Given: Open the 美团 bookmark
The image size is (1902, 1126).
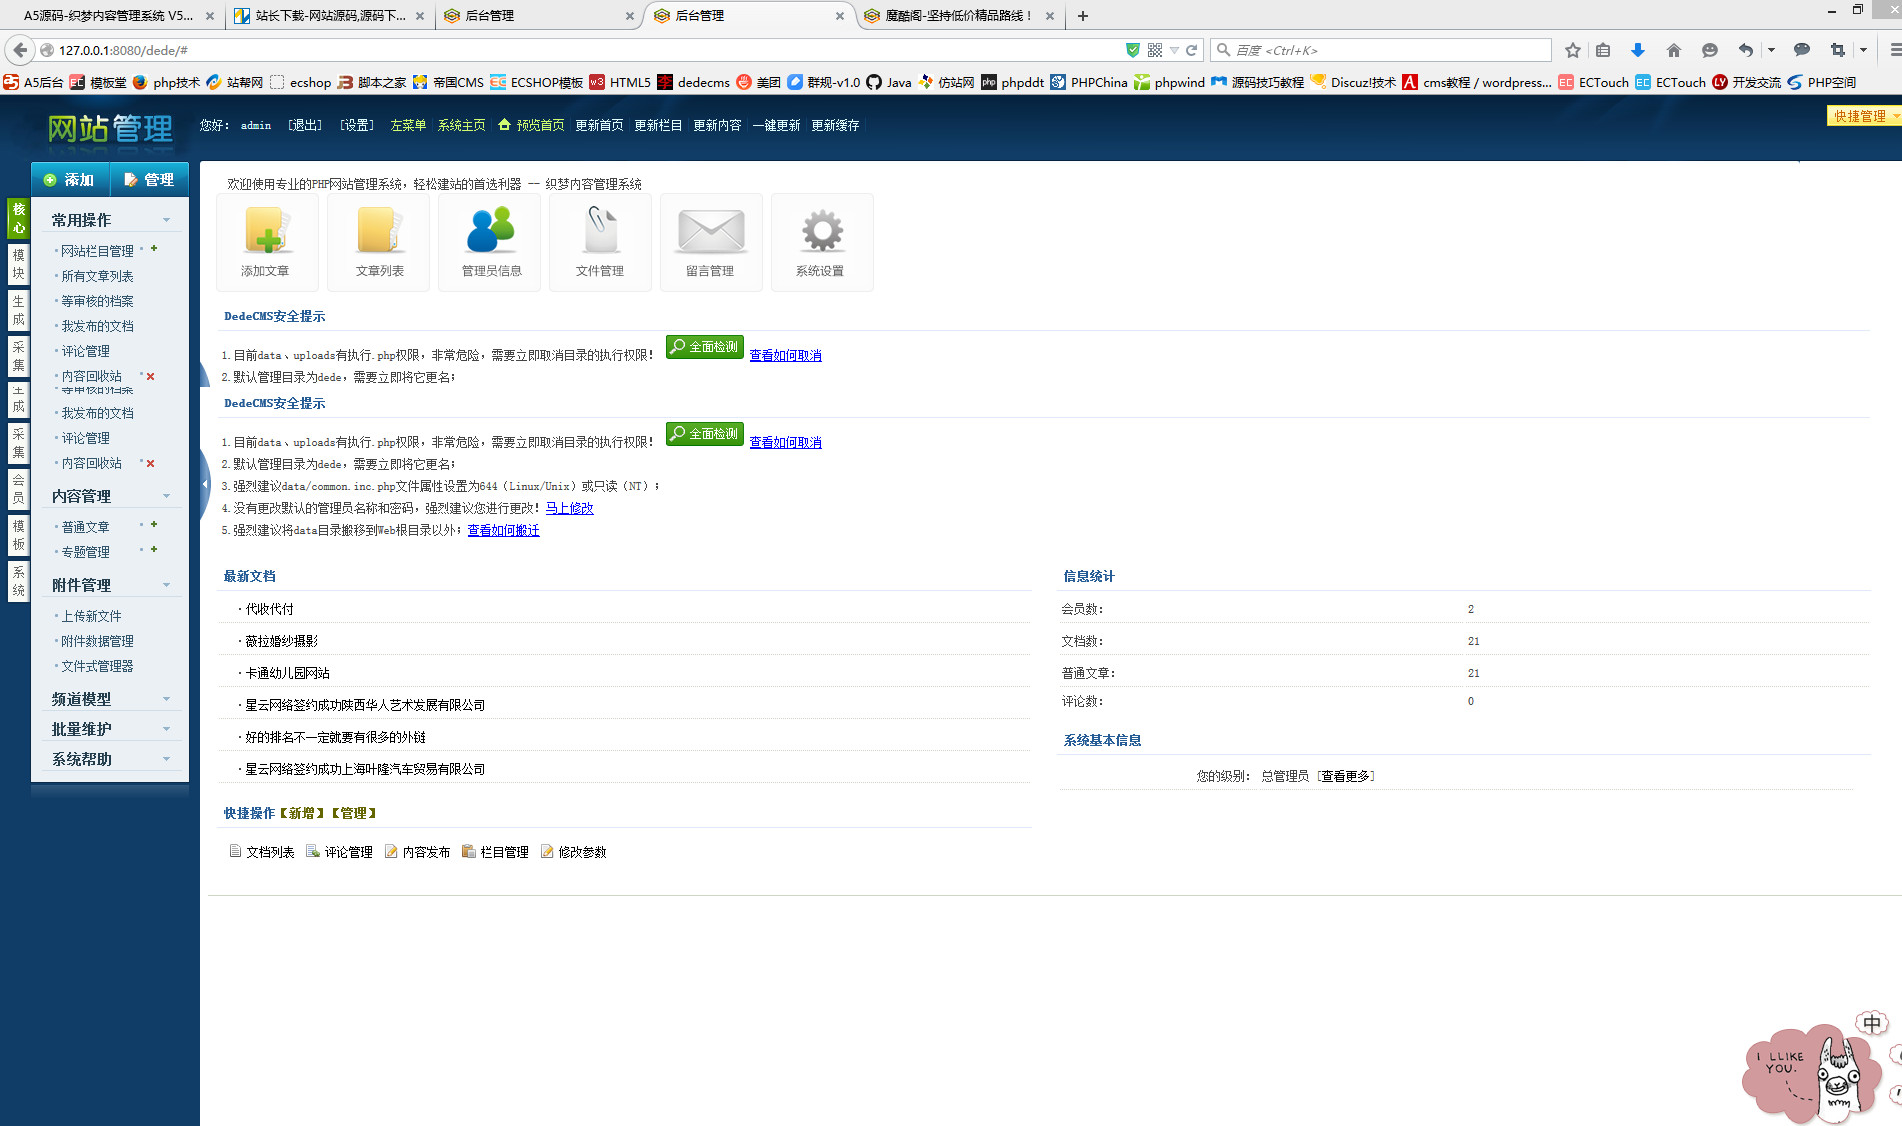Looking at the screenshot, I should pyautogui.click(x=758, y=83).
